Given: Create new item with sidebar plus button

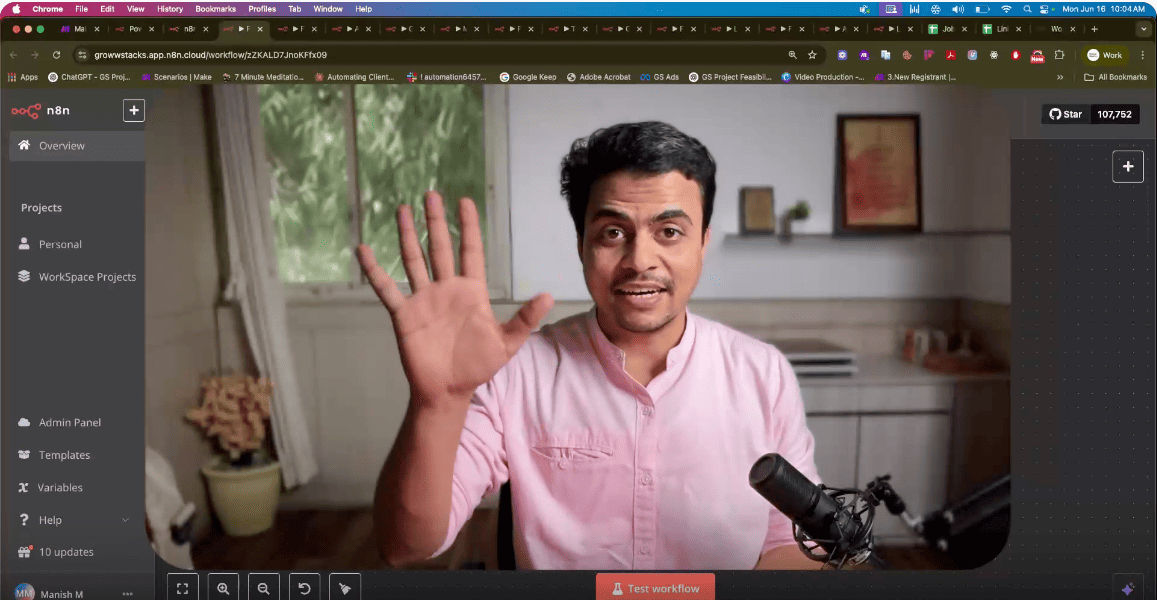Looking at the screenshot, I should pos(134,111).
